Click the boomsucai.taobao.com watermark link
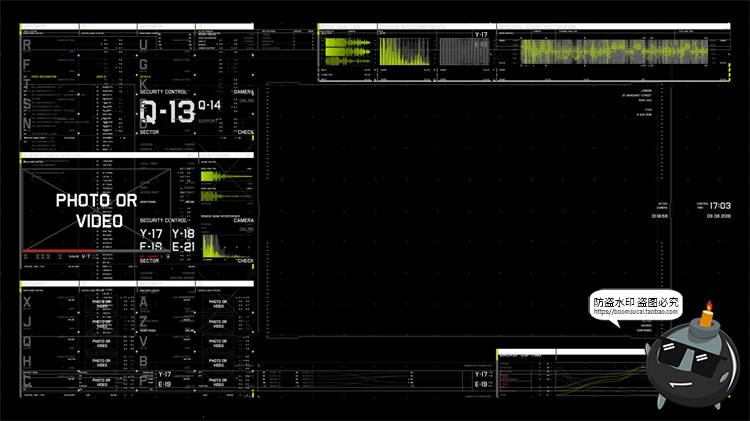750x421 pixels. (637, 311)
